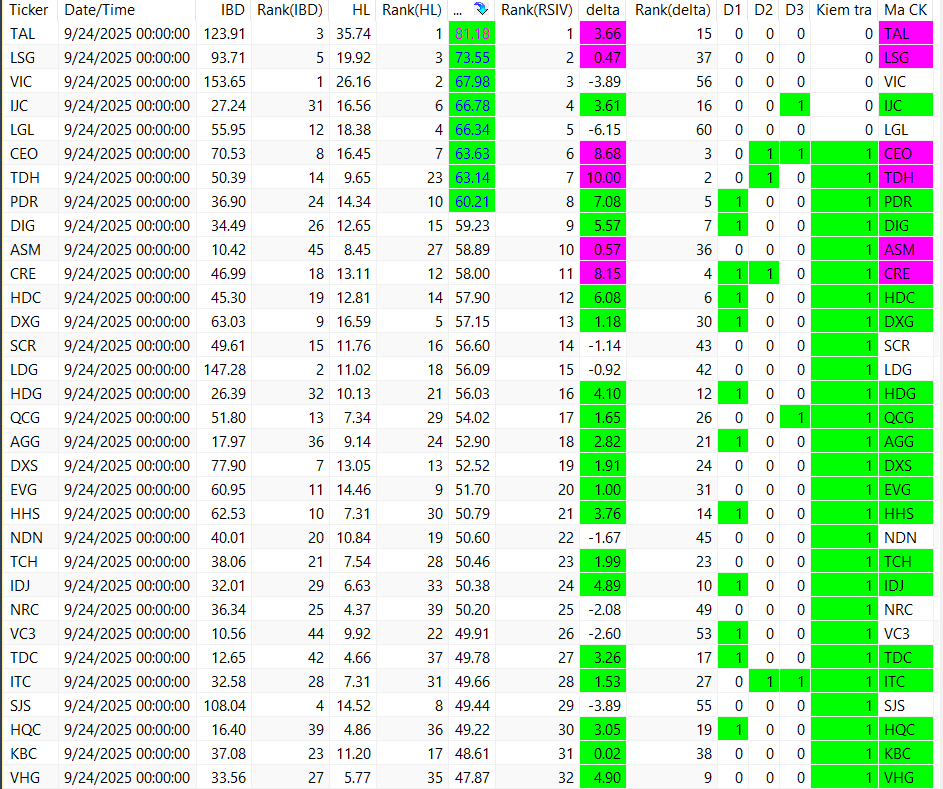943x789 pixels.
Task: Click the VHG ticker in Ticker column
Action: pos(25,778)
